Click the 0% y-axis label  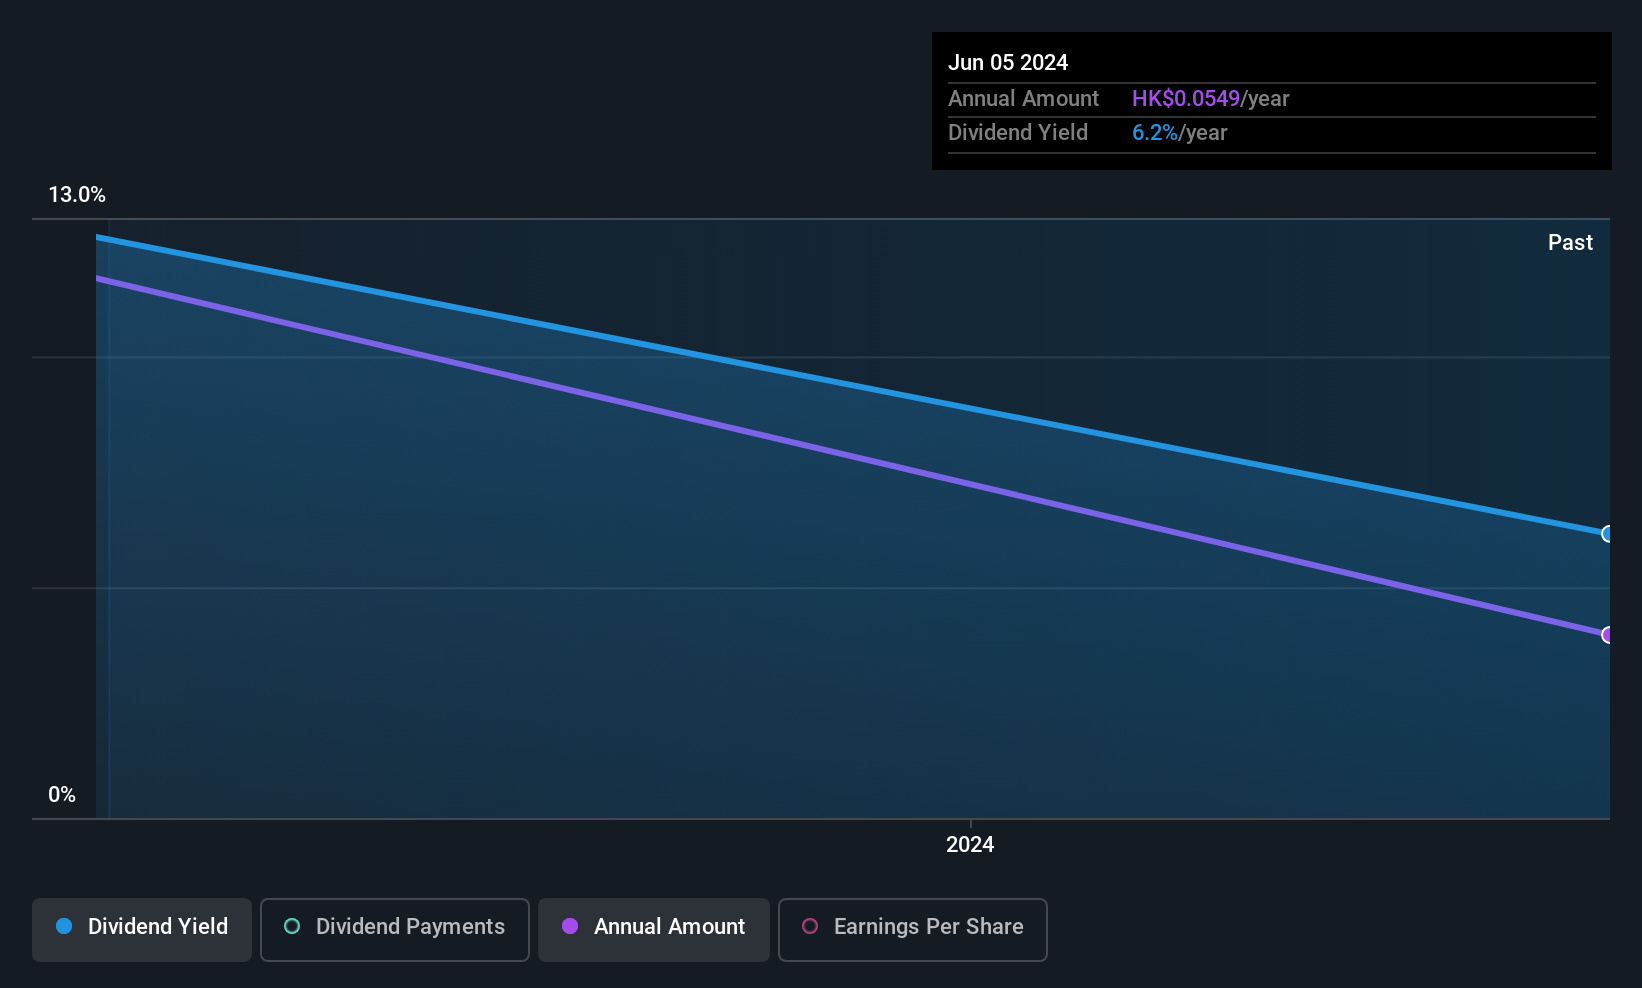pos(62,795)
